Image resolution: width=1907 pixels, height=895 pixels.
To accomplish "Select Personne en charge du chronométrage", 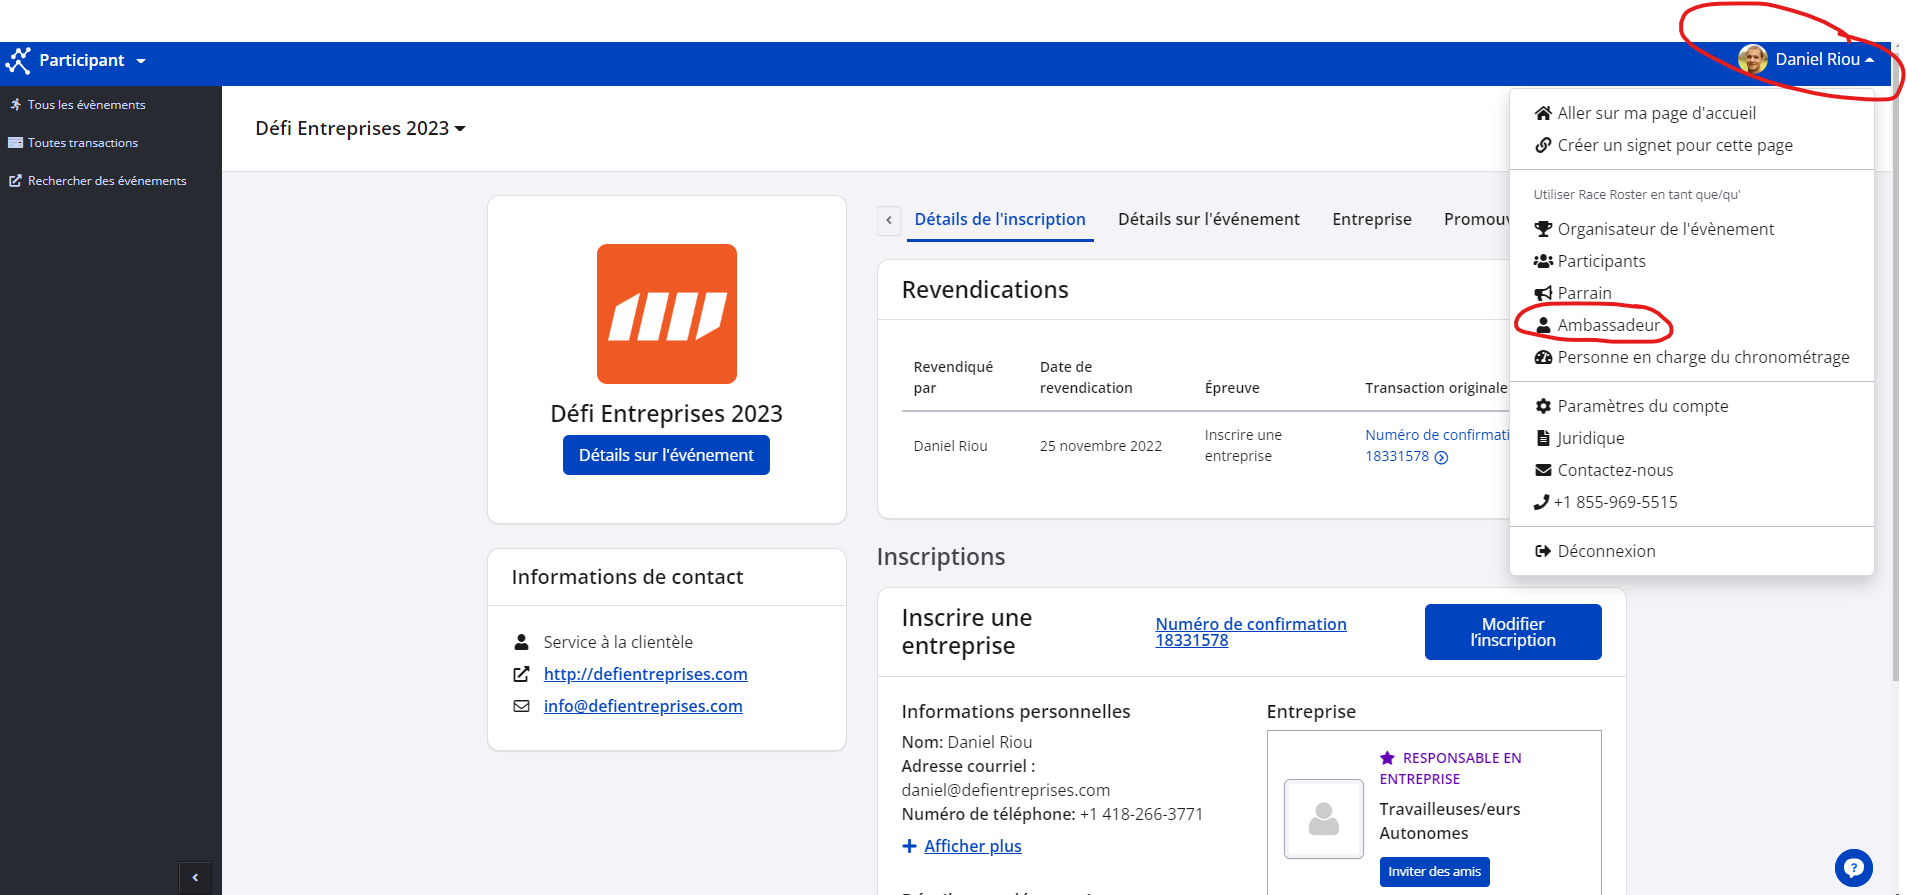I will click(x=1692, y=357).
